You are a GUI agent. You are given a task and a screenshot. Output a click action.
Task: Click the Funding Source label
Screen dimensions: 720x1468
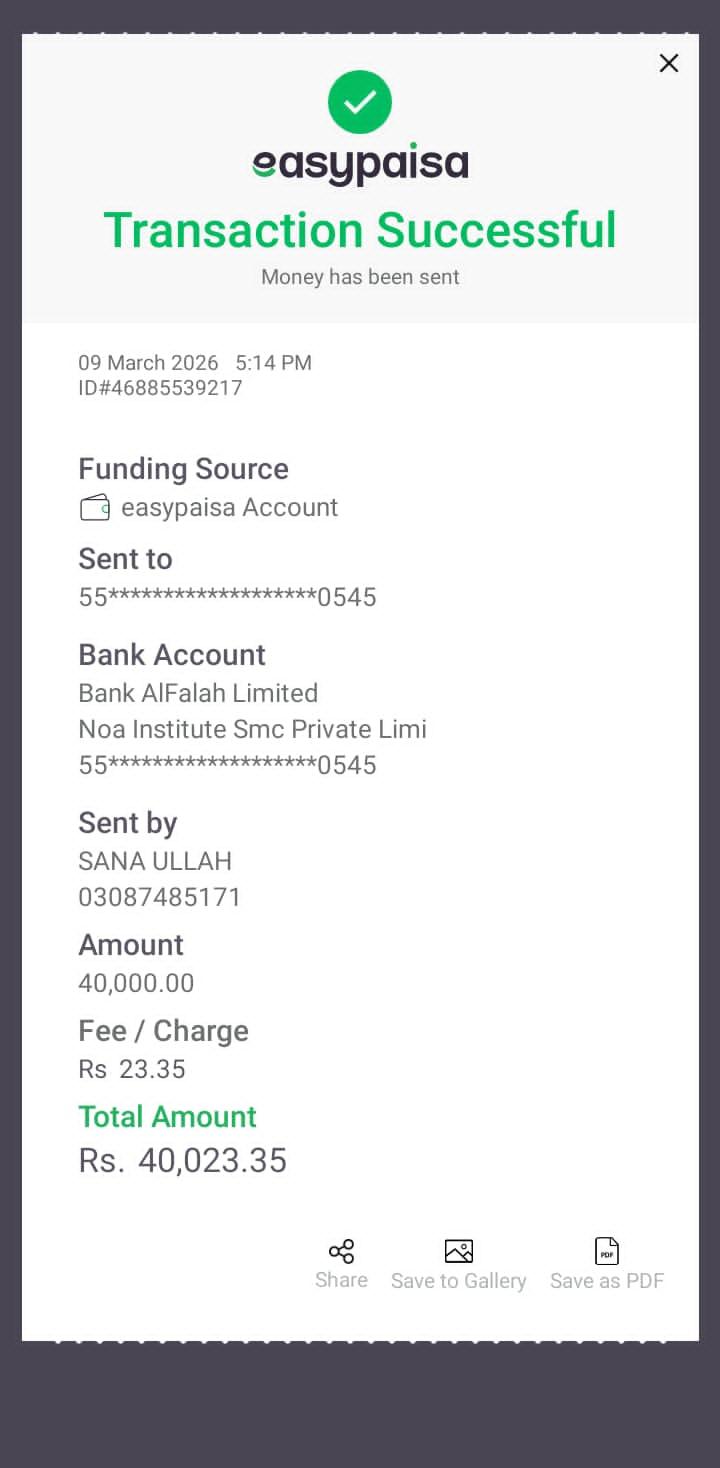[x=183, y=469]
